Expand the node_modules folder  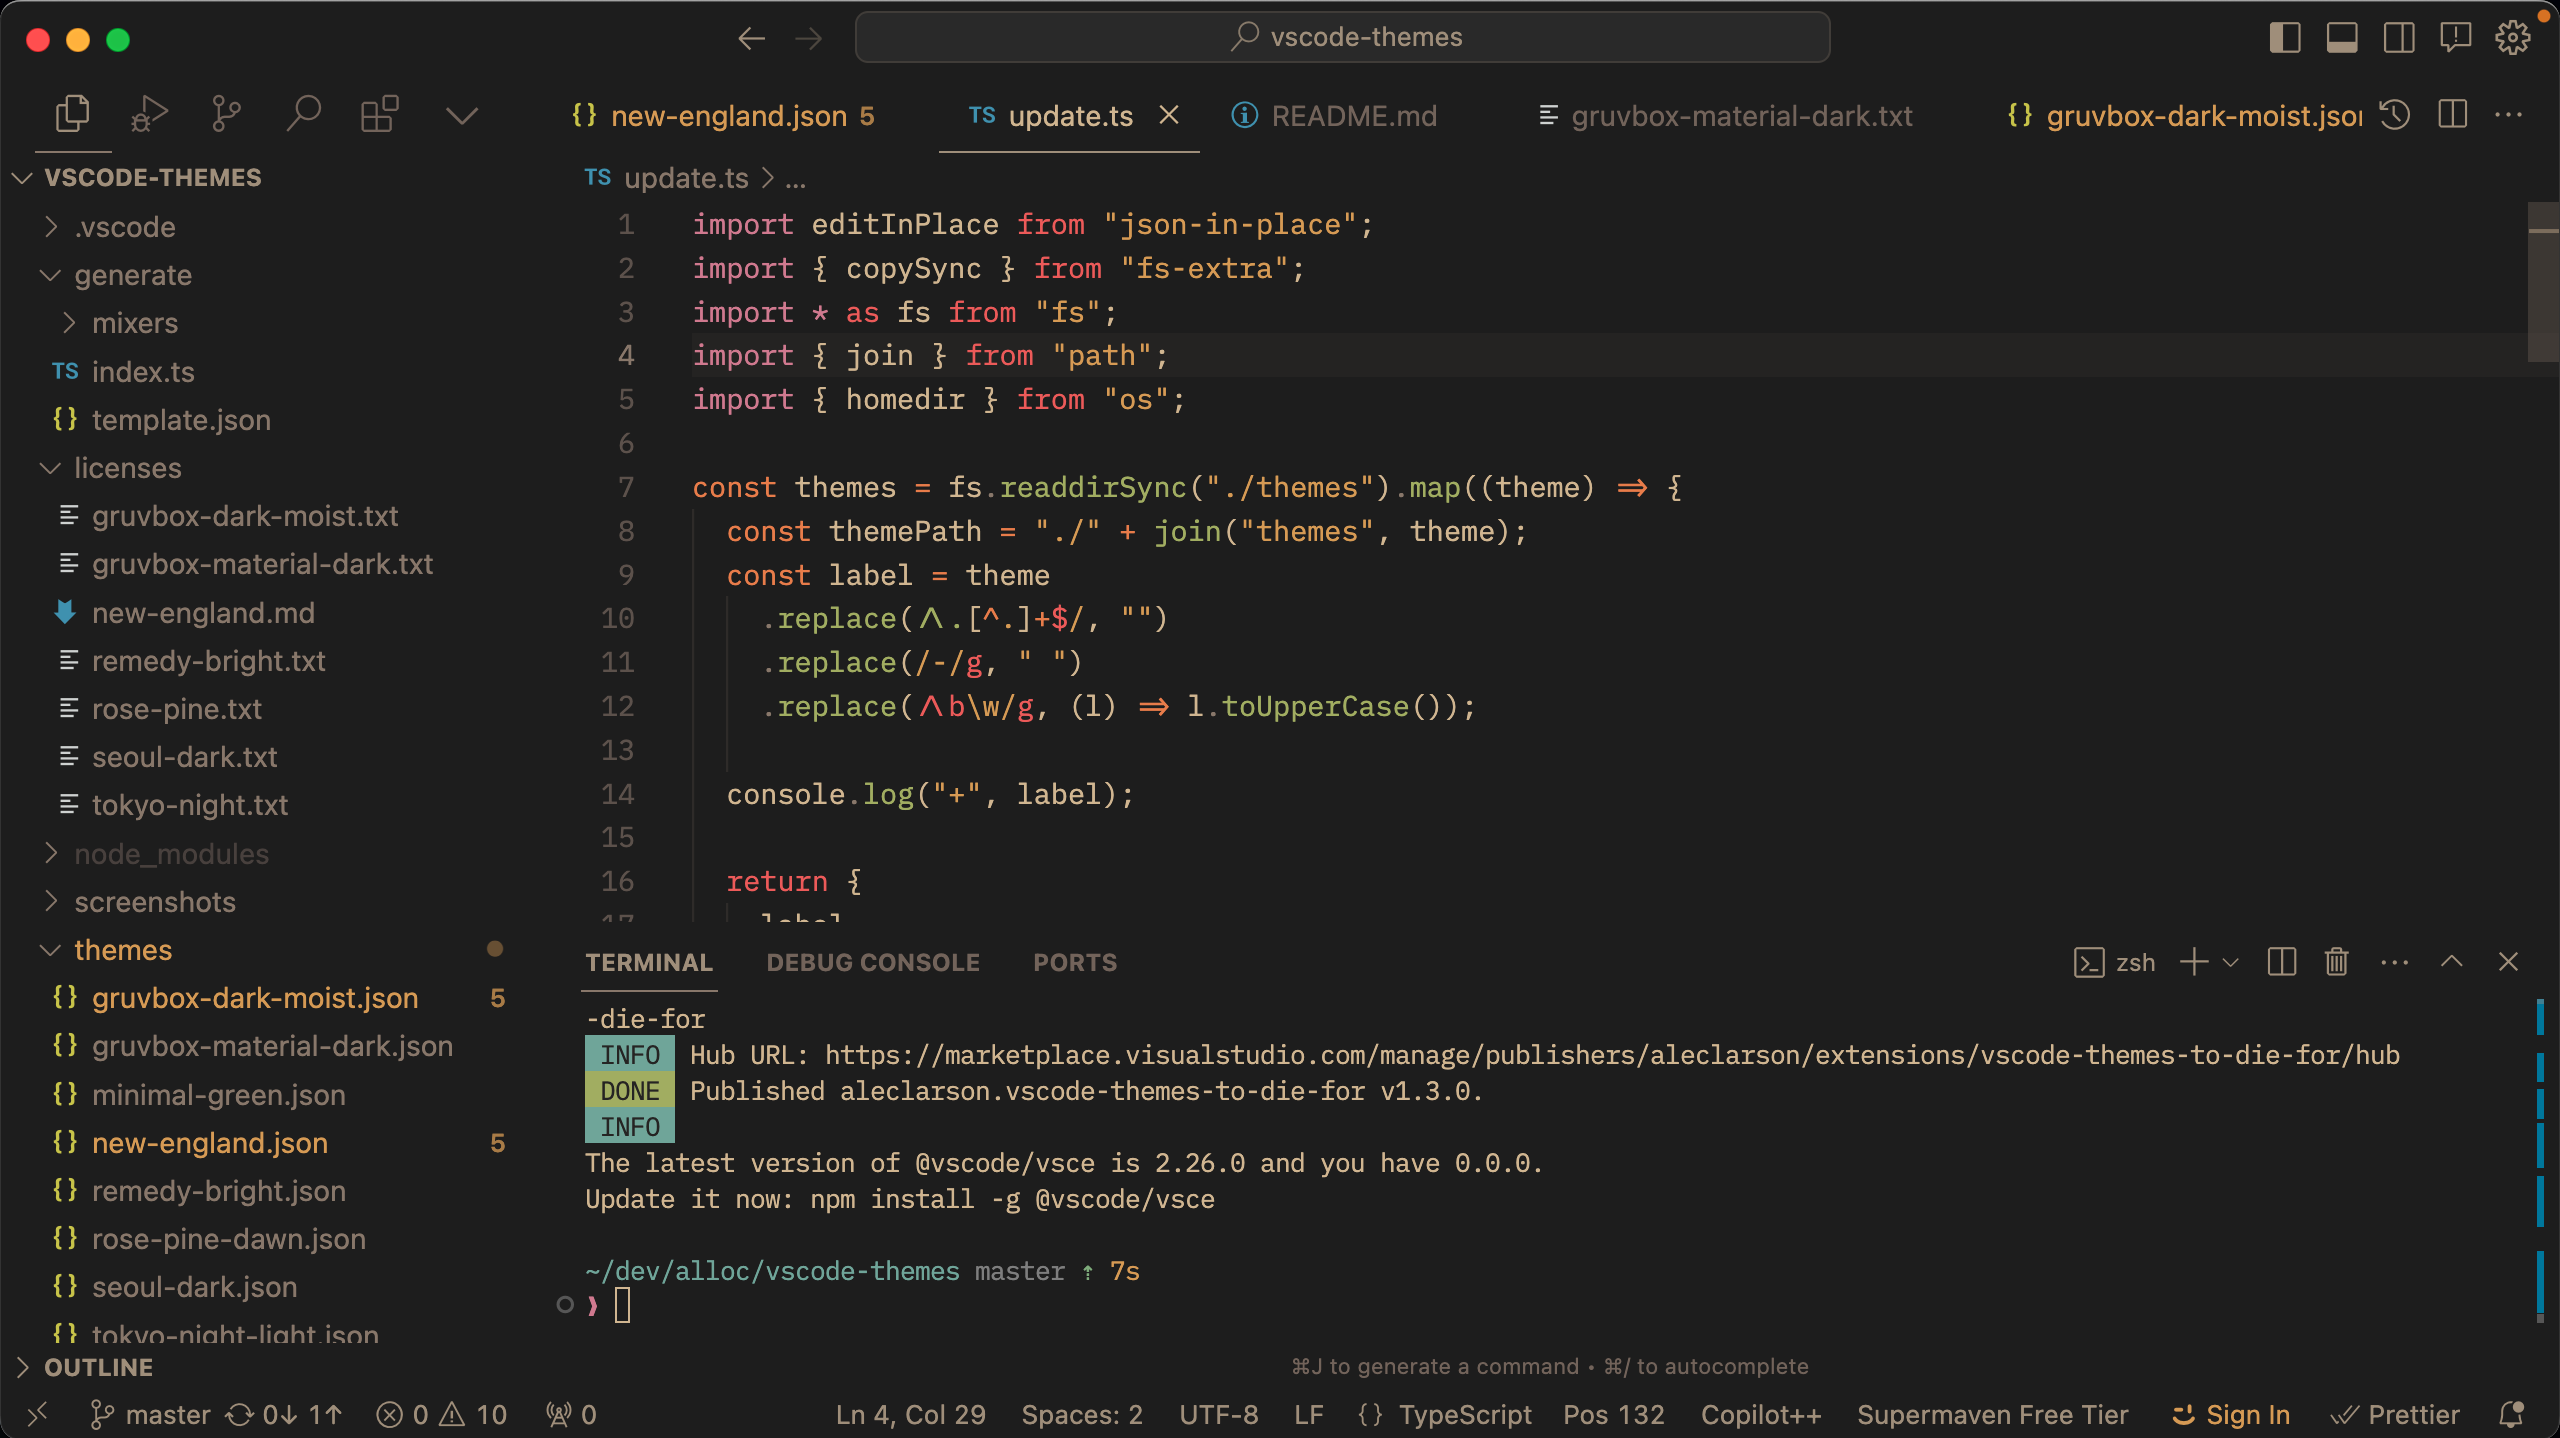[x=170, y=854]
